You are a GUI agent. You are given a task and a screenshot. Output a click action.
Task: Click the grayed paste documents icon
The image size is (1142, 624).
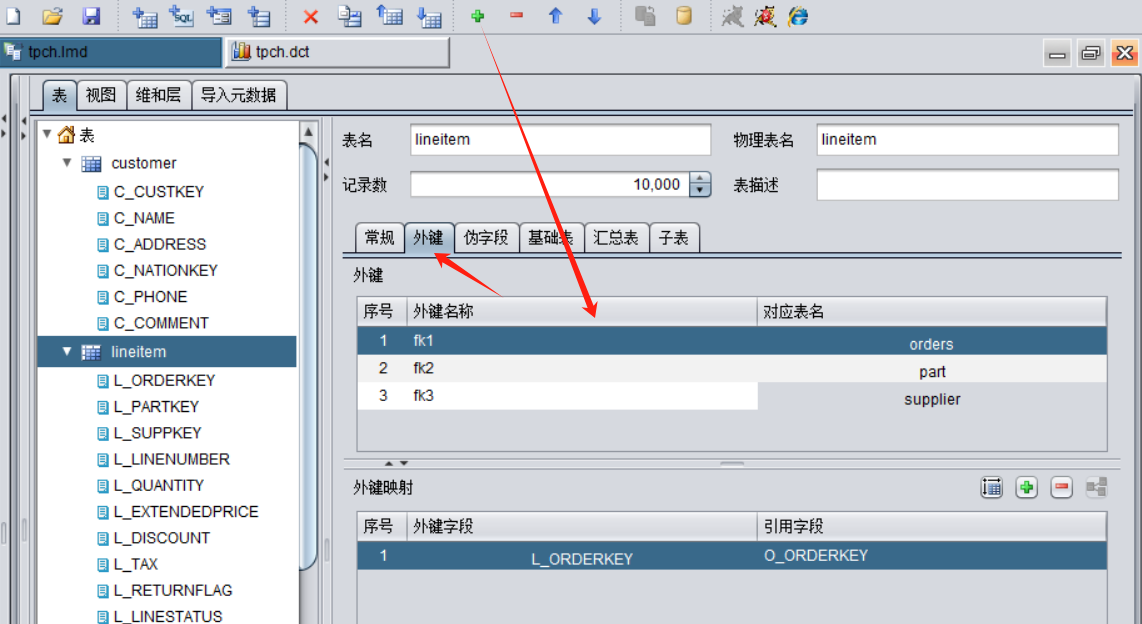pyautogui.click(x=645, y=16)
